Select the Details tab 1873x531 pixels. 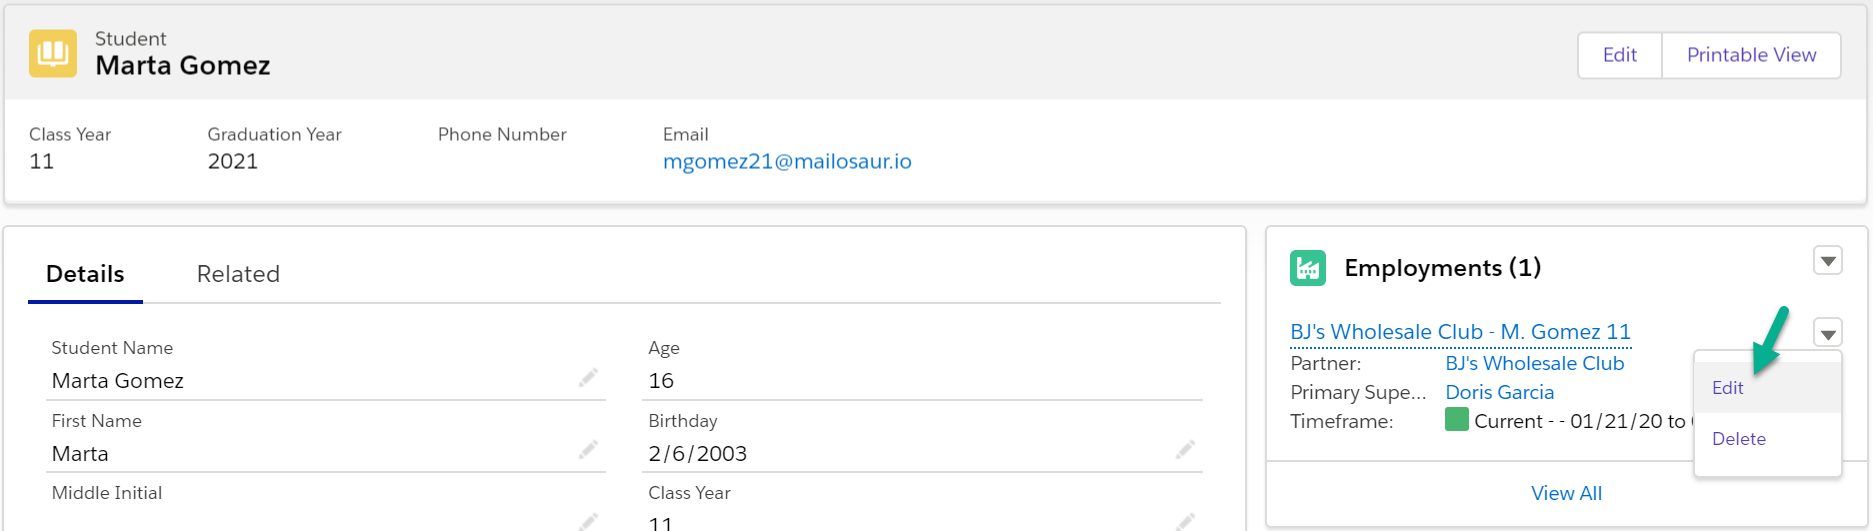85,274
